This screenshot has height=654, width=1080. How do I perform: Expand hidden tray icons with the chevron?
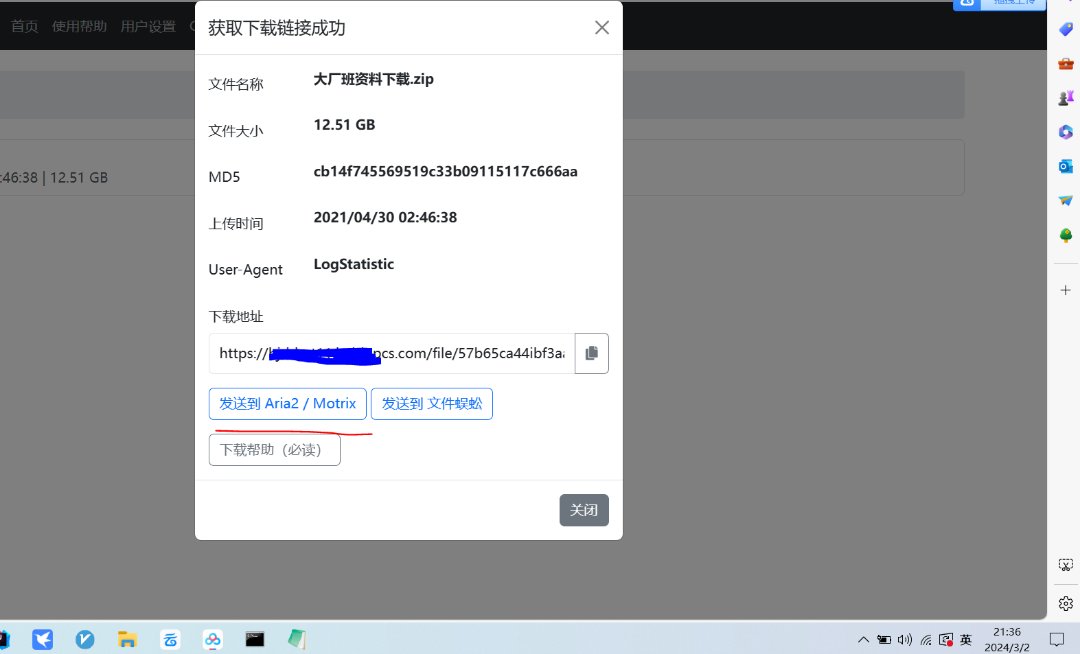click(x=863, y=639)
